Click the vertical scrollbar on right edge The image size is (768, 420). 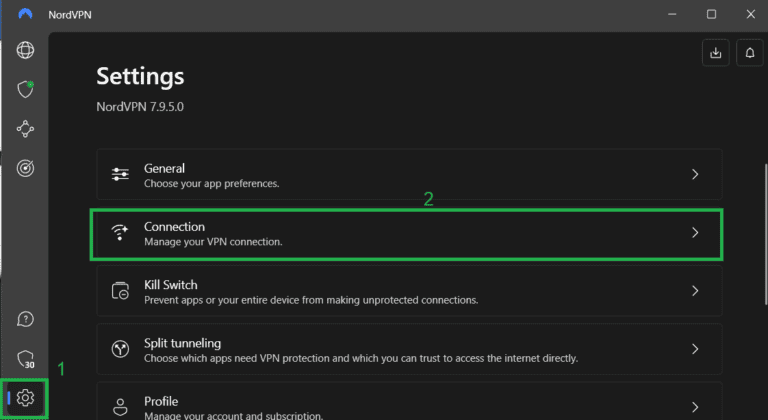(x=764, y=230)
